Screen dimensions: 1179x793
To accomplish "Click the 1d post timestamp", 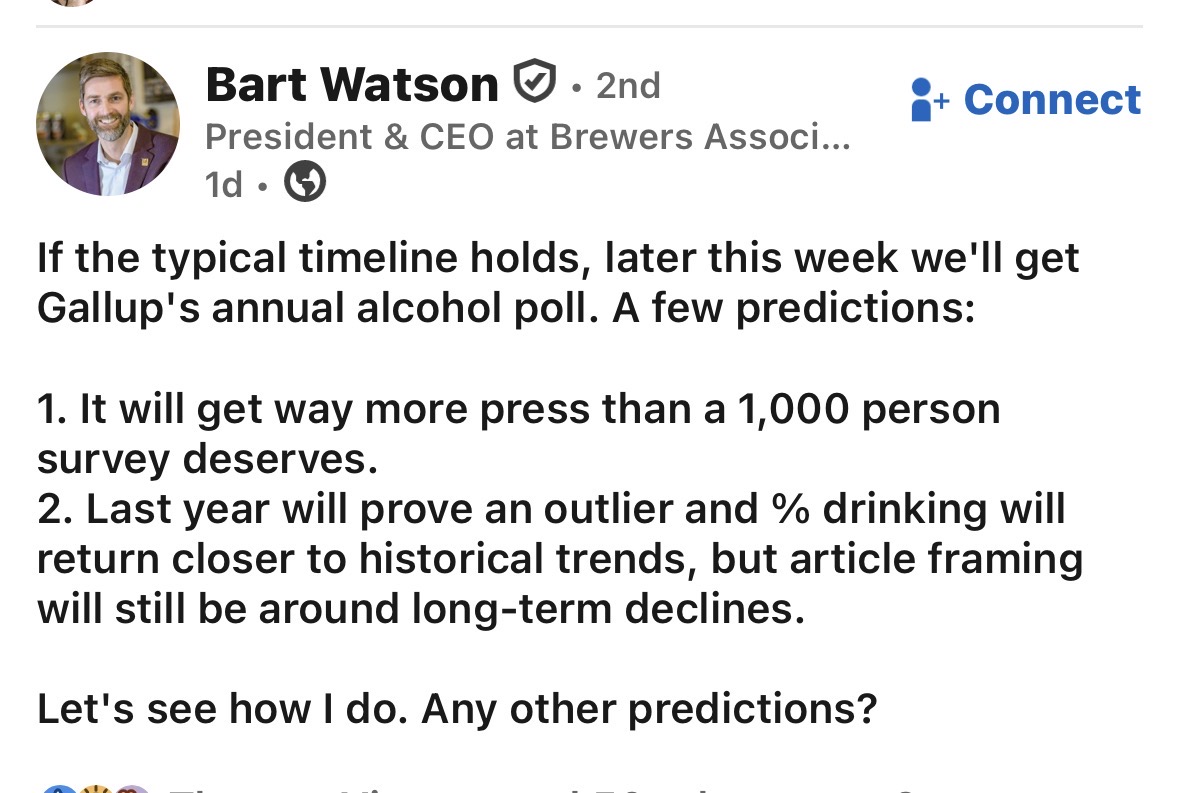I will (224, 184).
